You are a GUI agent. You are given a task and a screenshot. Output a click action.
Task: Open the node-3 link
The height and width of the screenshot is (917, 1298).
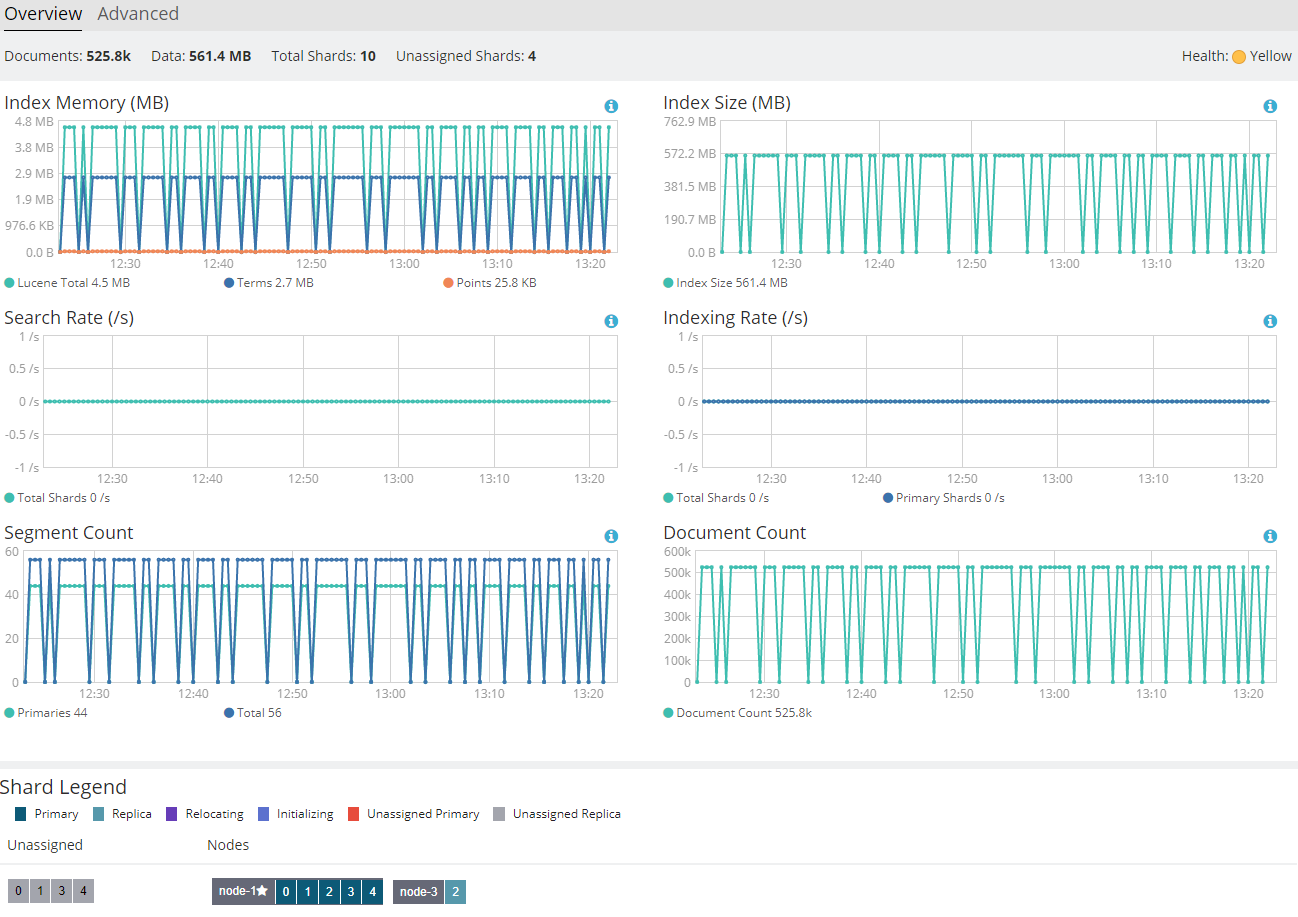coord(419,892)
